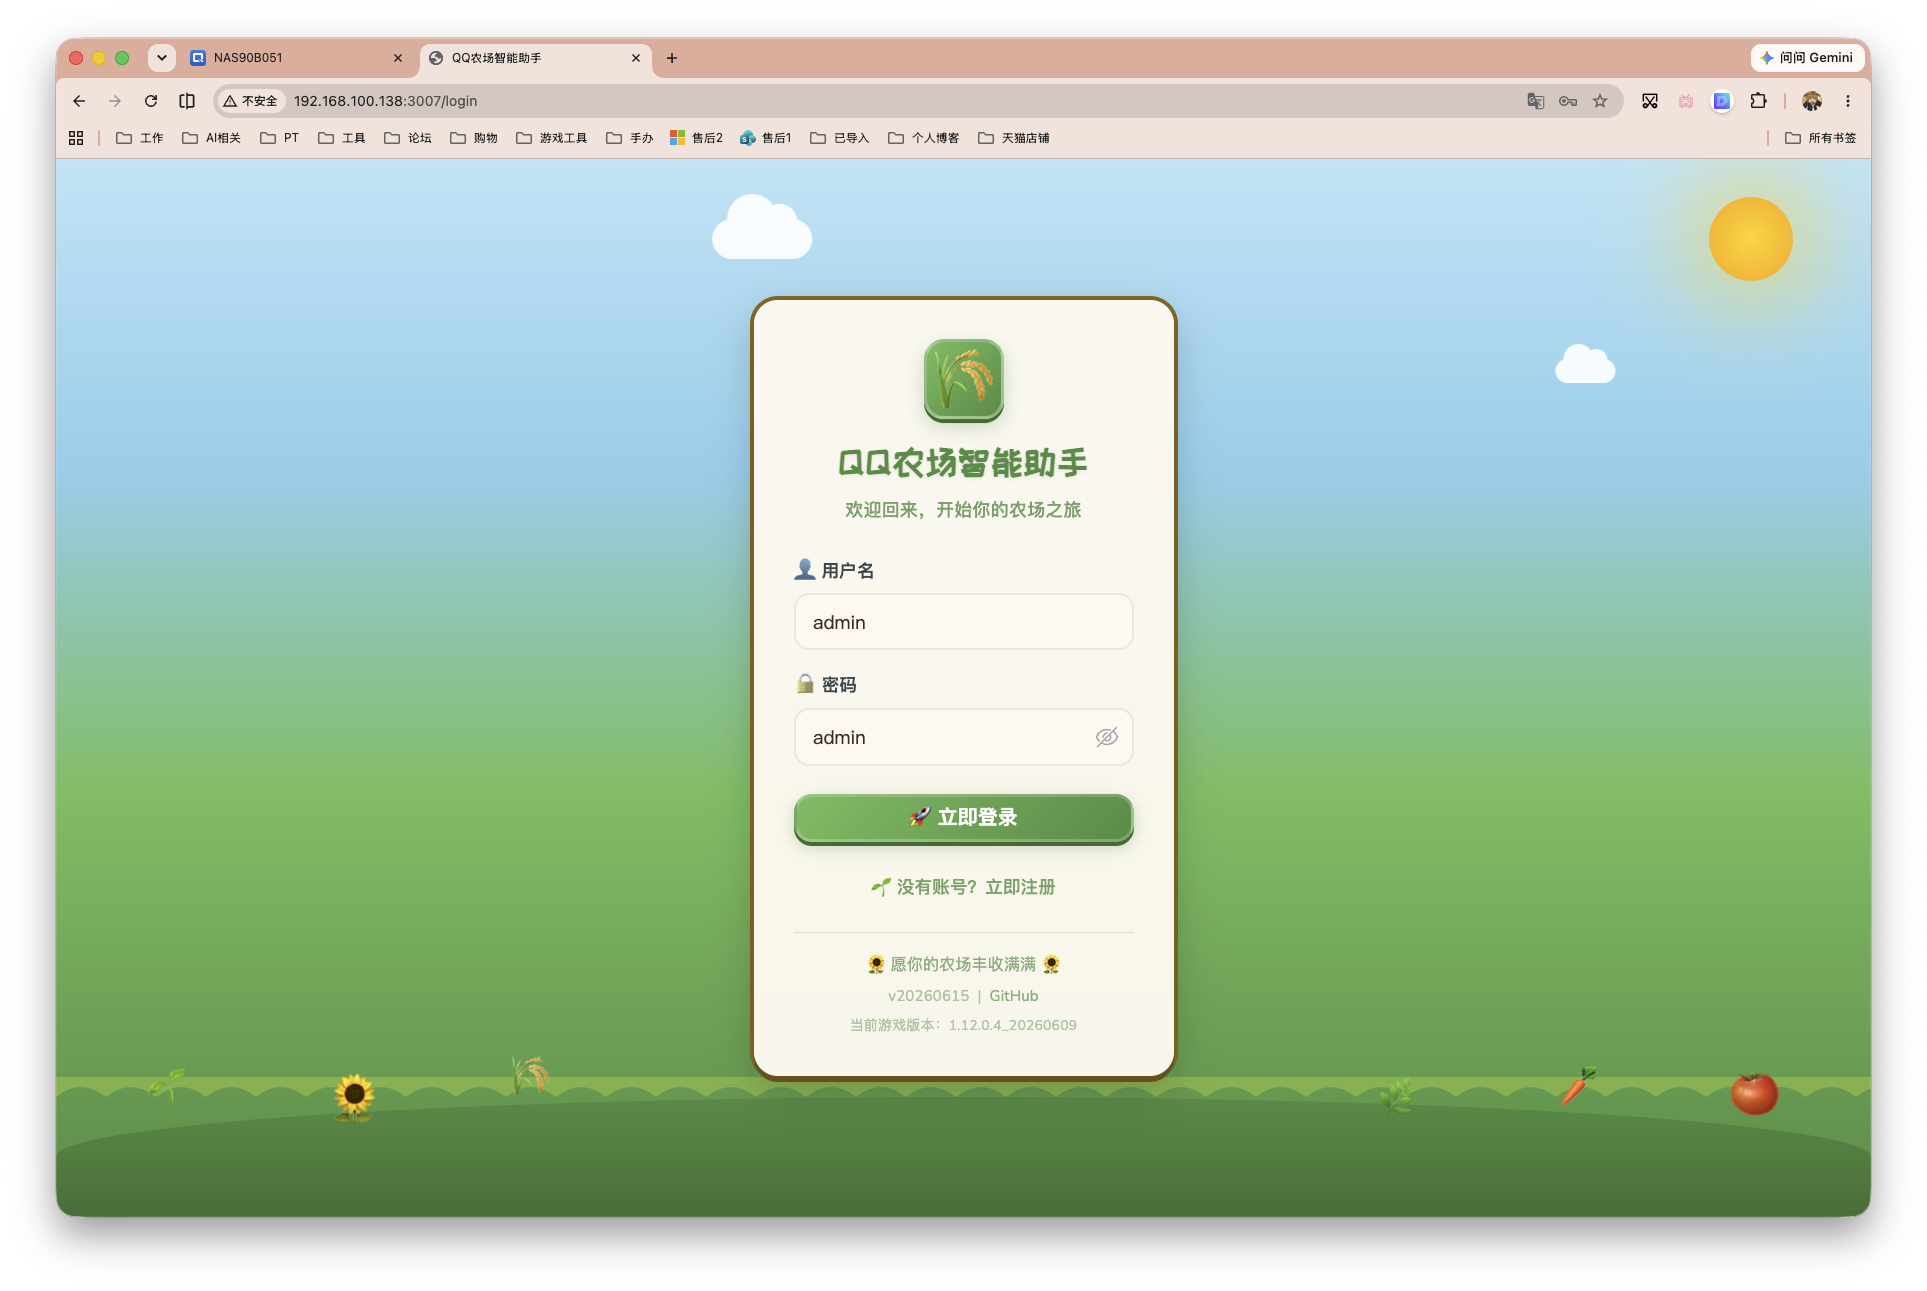Click the rice plant app logo
1927x1291 pixels.
click(x=963, y=380)
